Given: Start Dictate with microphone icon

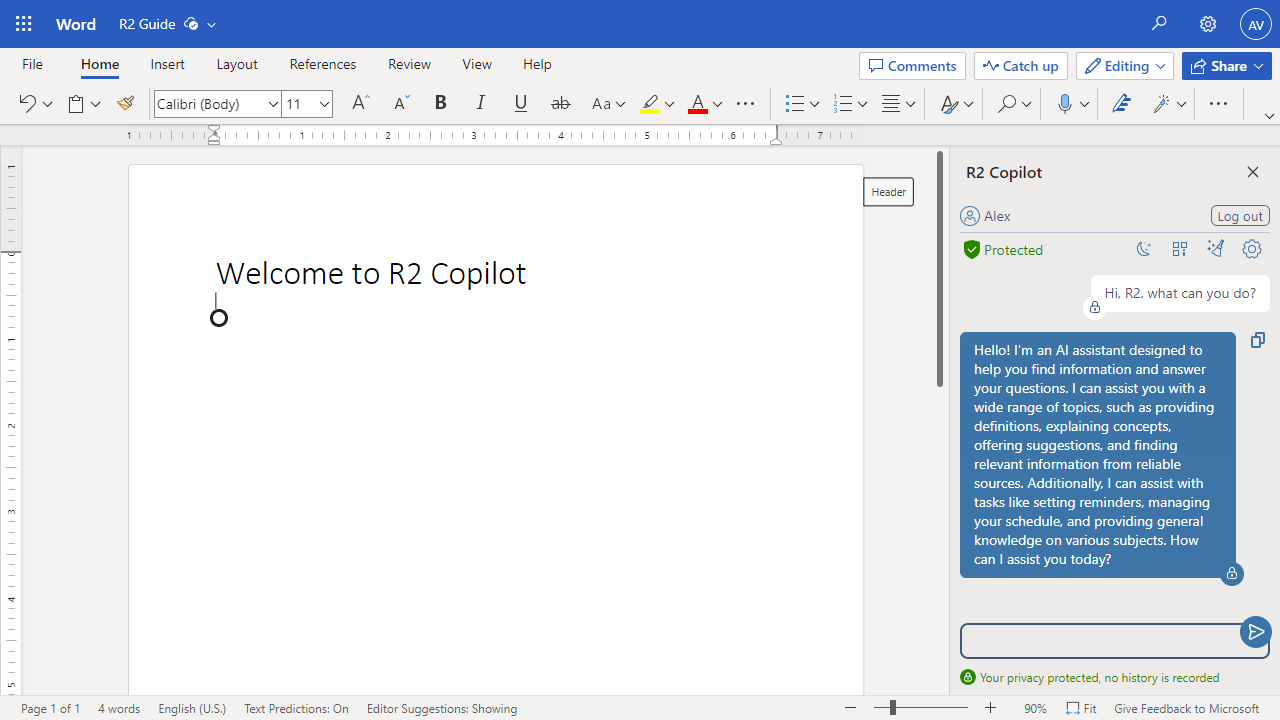Looking at the screenshot, I should (x=1065, y=104).
